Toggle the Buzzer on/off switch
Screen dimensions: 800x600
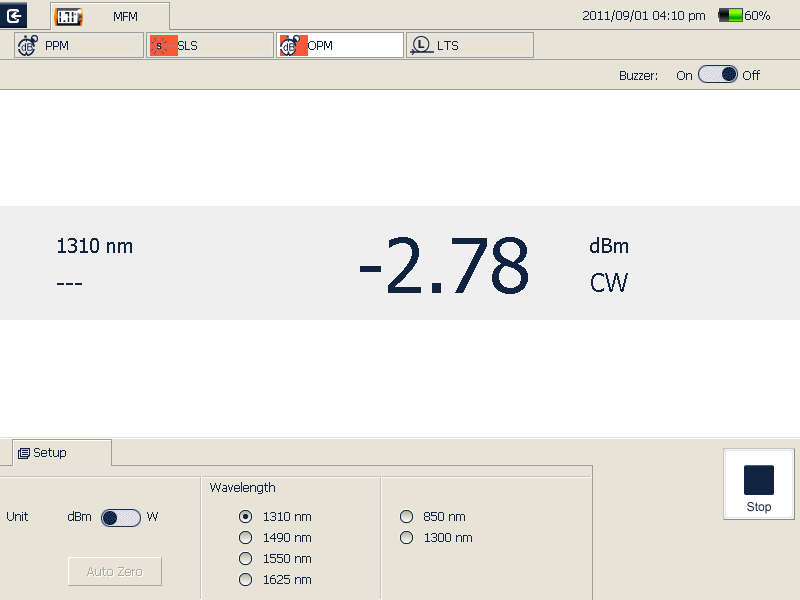point(717,75)
